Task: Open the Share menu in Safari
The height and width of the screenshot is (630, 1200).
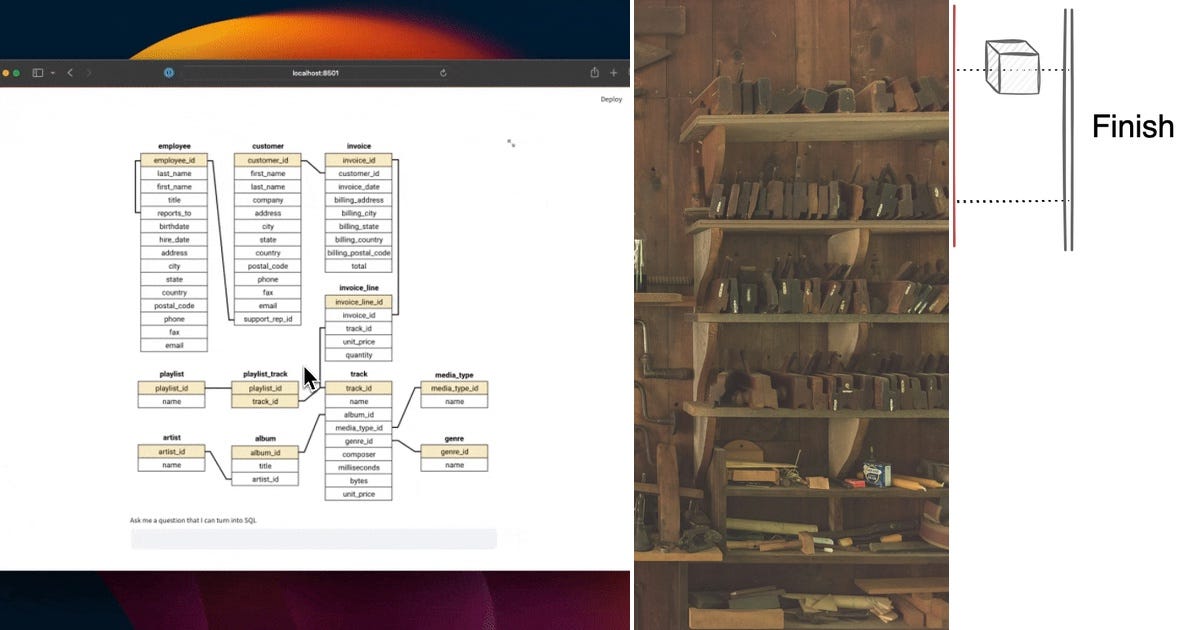Action: click(594, 72)
